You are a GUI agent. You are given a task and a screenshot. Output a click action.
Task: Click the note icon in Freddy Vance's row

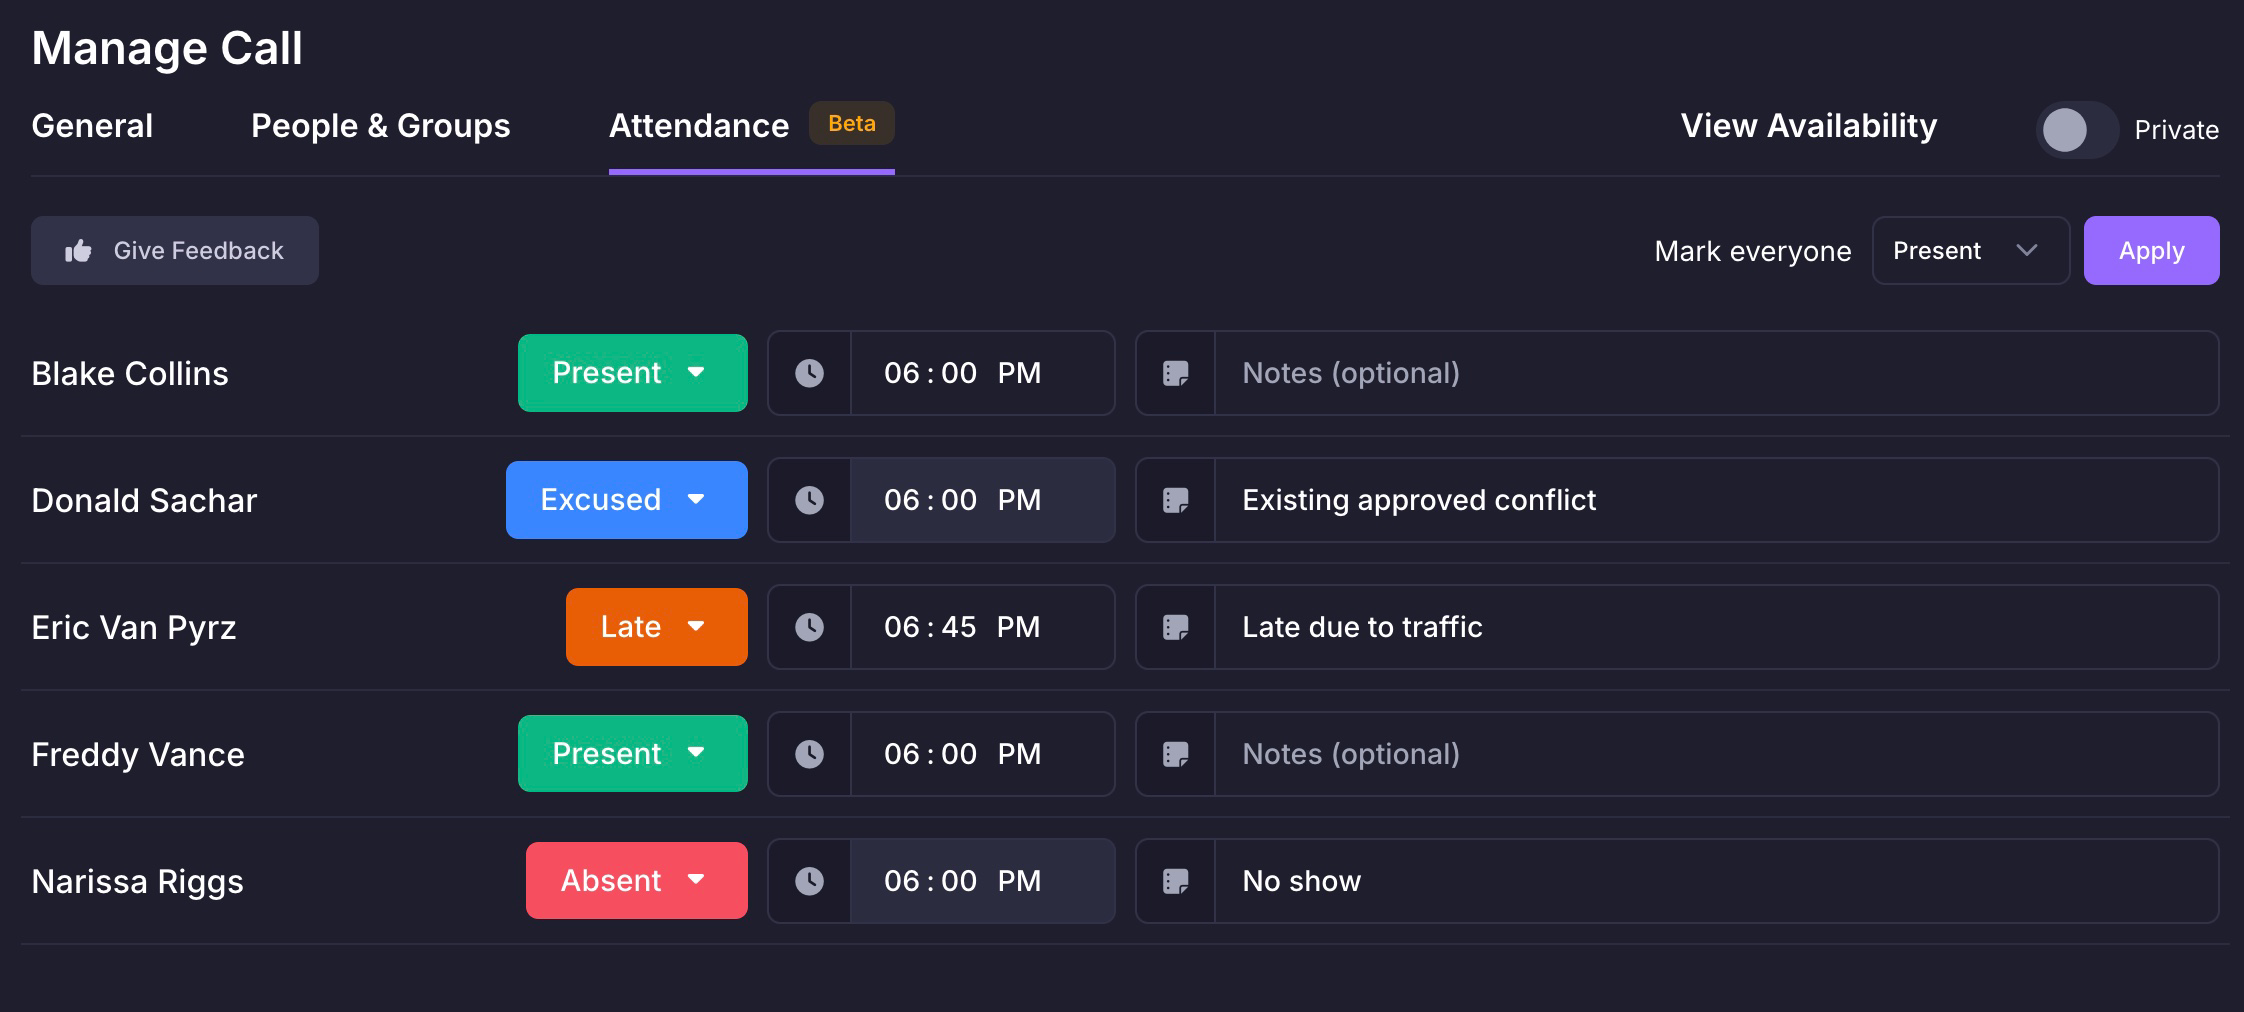pos(1175,754)
